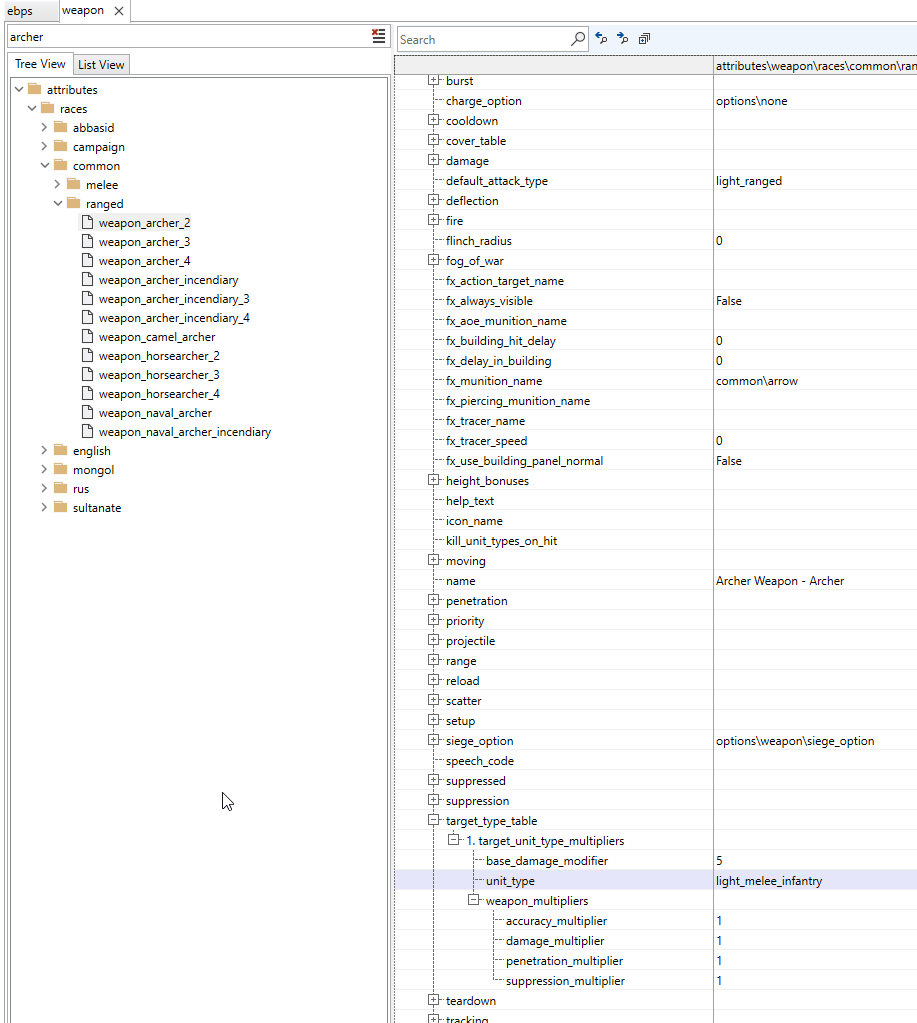Collapse the common folder
This screenshot has width=917, height=1023.
(45, 165)
